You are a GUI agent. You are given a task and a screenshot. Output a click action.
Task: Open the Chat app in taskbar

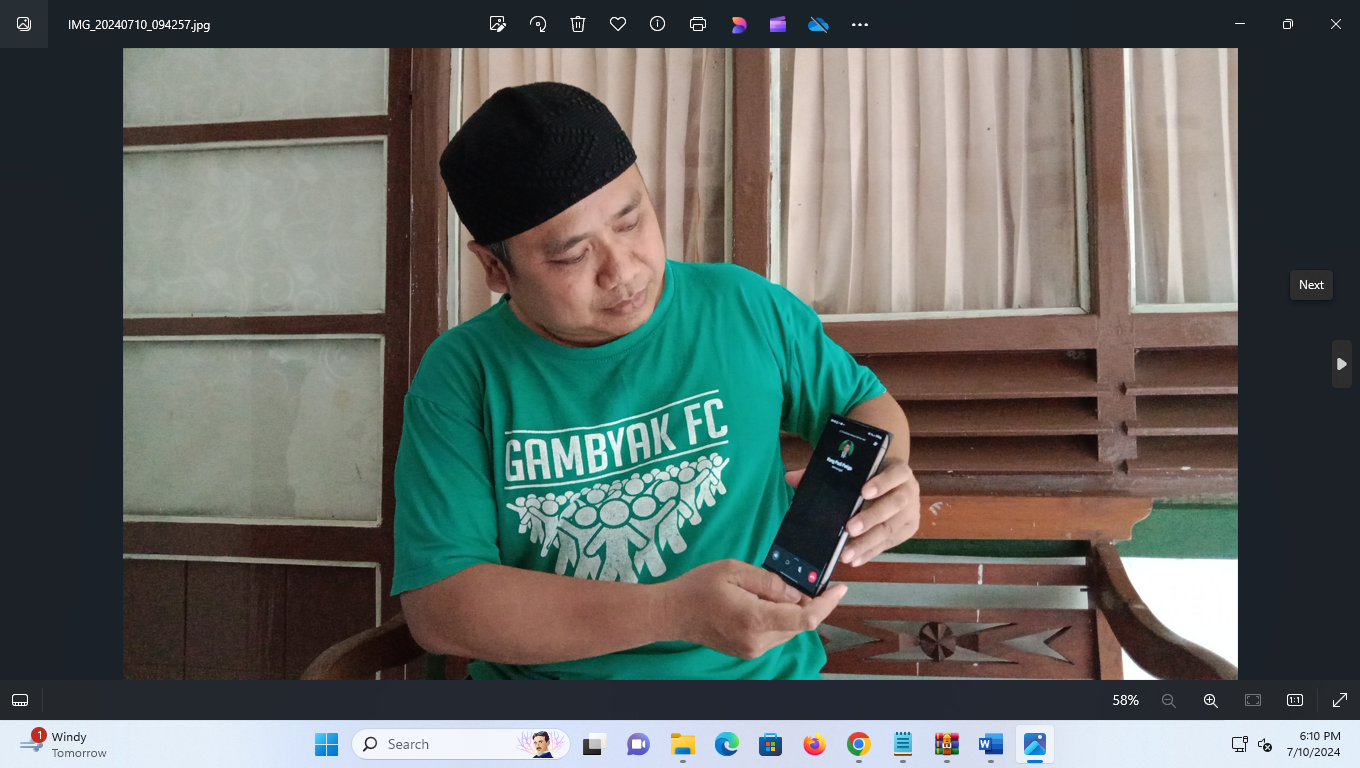(x=638, y=744)
